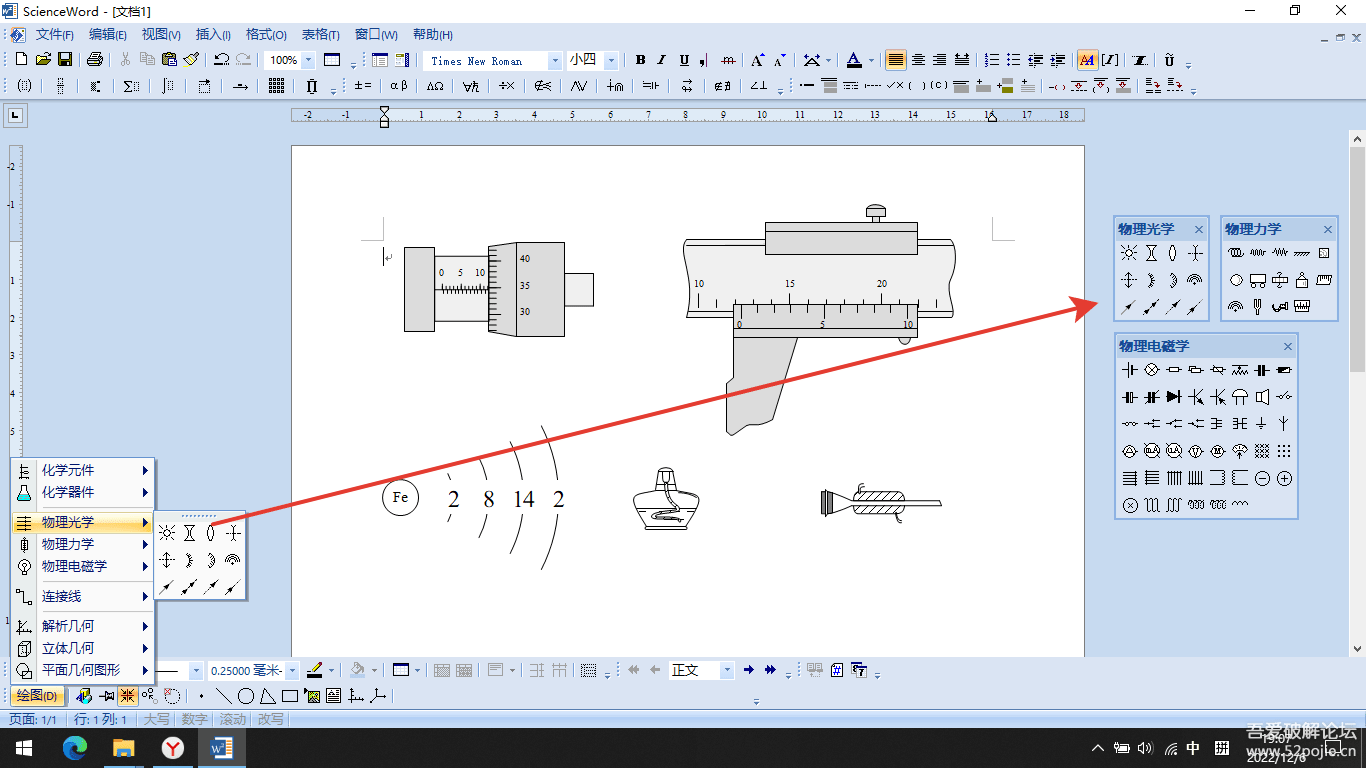The image size is (1366, 768).
Task: Insert a numbered list
Action: pos(992,60)
